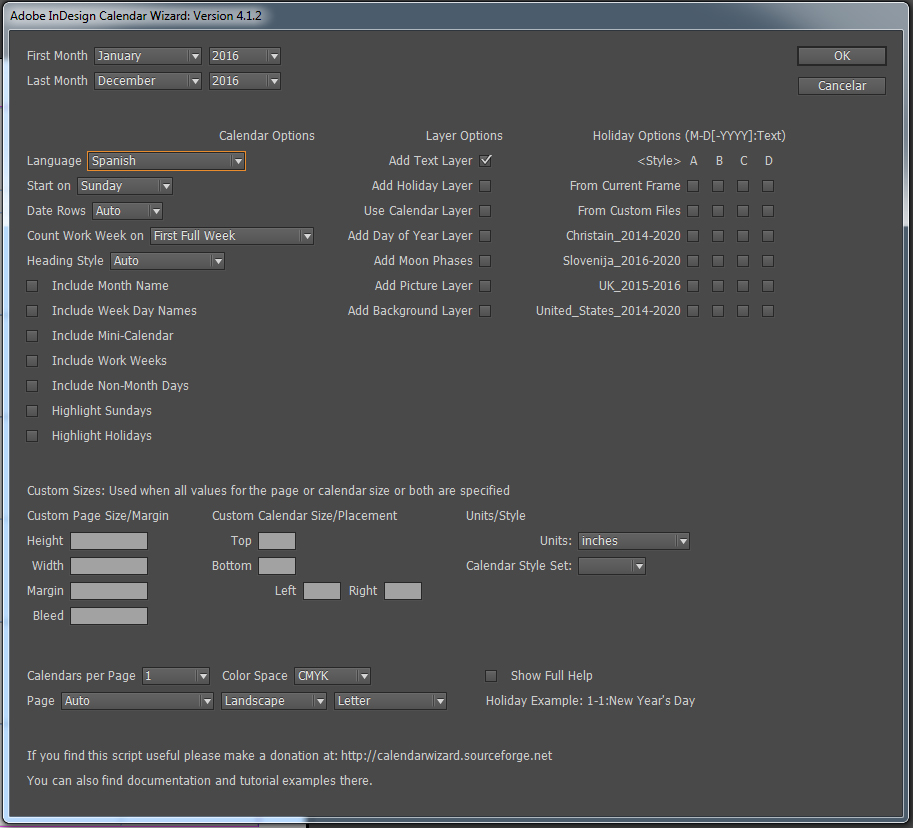This screenshot has width=913, height=828.
Task: Check Include Month Name option
Action: click(32, 286)
